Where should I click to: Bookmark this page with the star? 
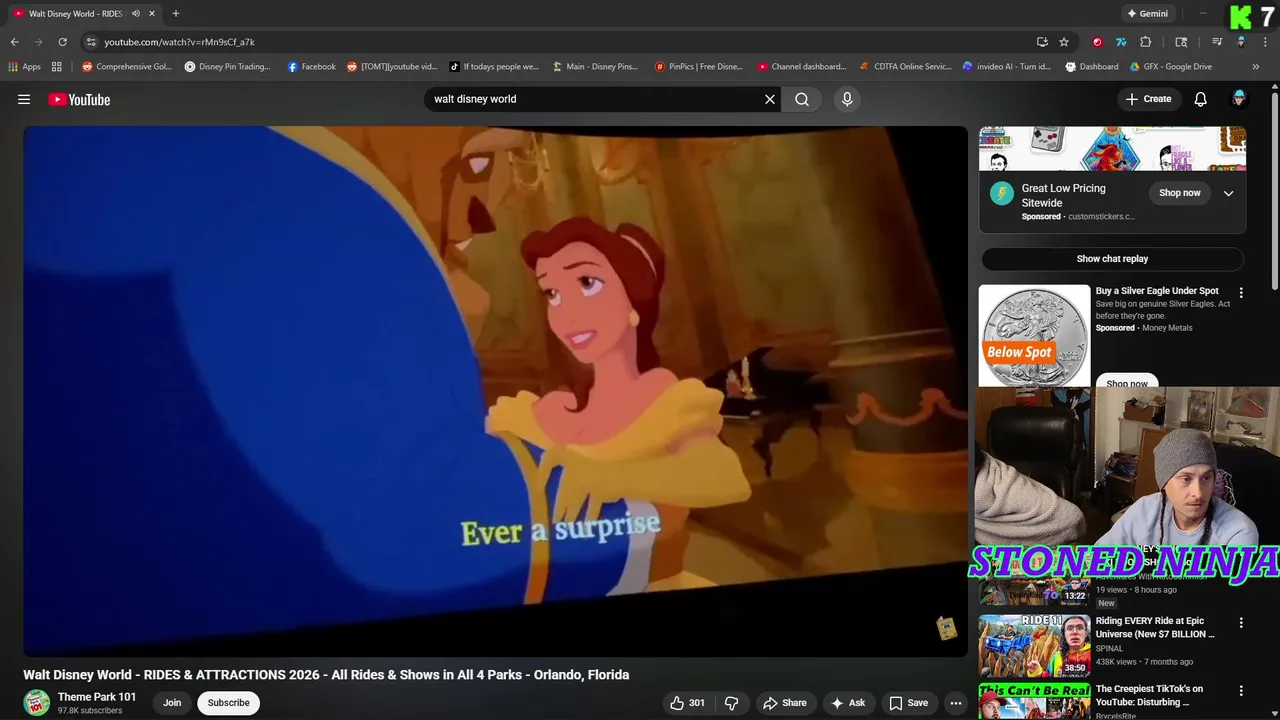[x=1064, y=42]
